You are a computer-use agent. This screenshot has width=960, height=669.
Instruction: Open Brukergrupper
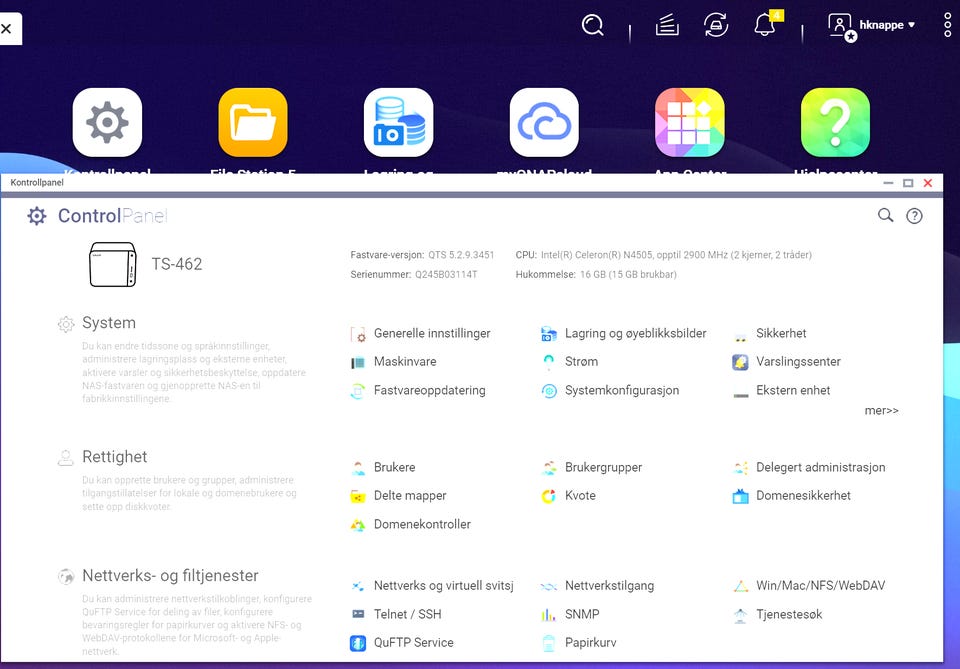(591, 468)
